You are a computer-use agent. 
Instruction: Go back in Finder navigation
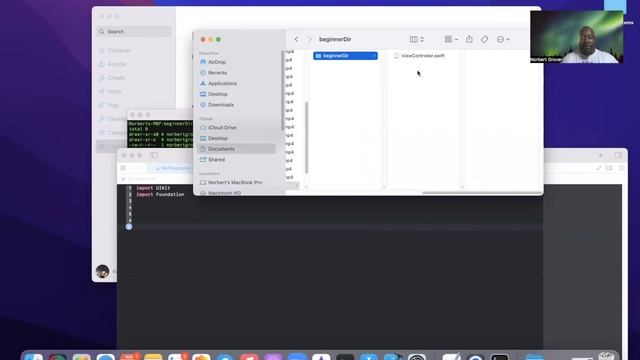[296, 39]
